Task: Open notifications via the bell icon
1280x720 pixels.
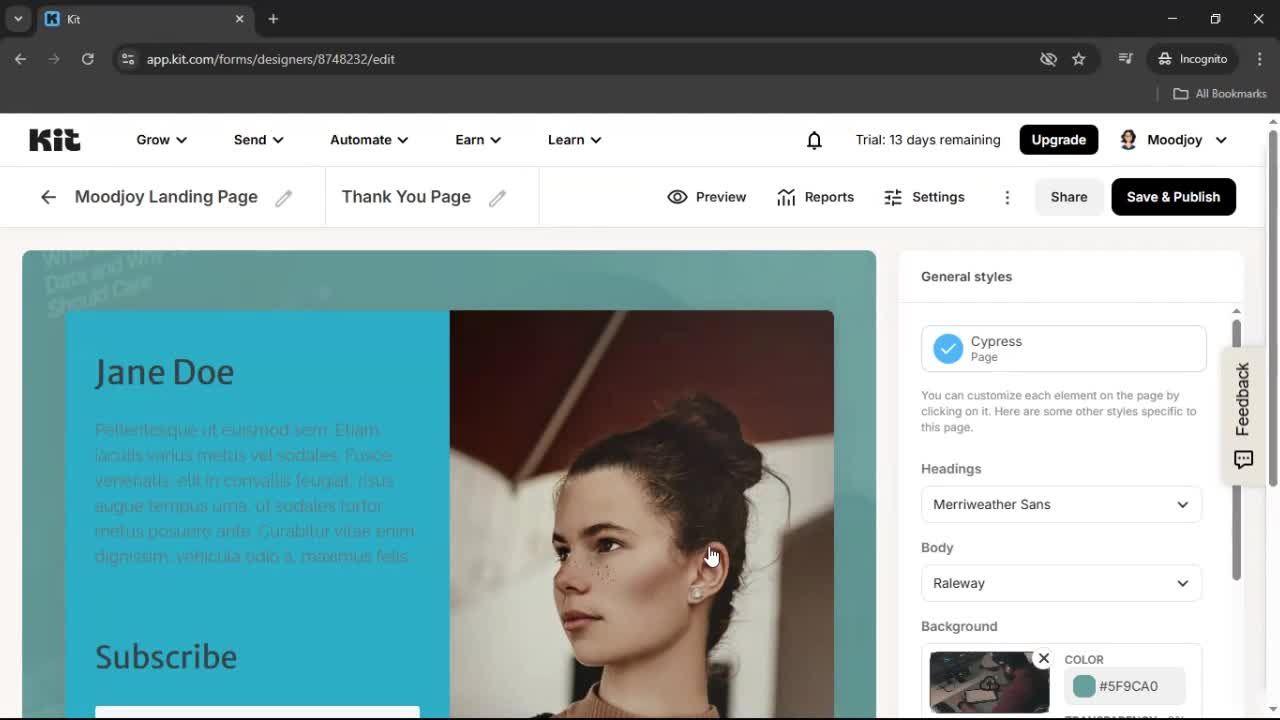Action: tap(814, 140)
